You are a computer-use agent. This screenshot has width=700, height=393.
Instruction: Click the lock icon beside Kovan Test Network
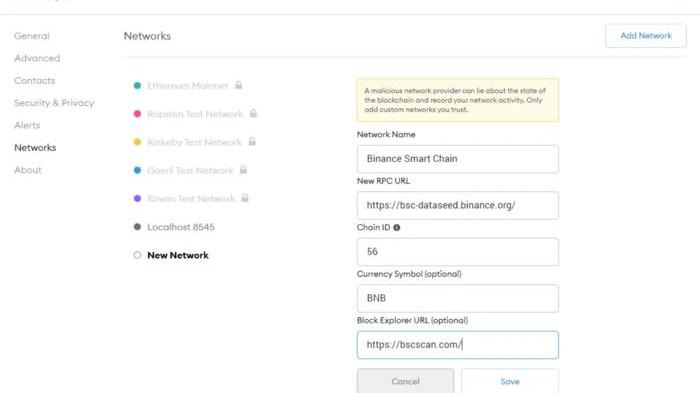click(x=245, y=198)
